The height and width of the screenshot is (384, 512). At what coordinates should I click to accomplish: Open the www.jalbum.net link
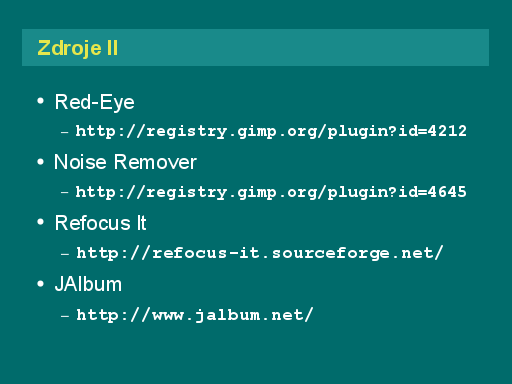195,315
